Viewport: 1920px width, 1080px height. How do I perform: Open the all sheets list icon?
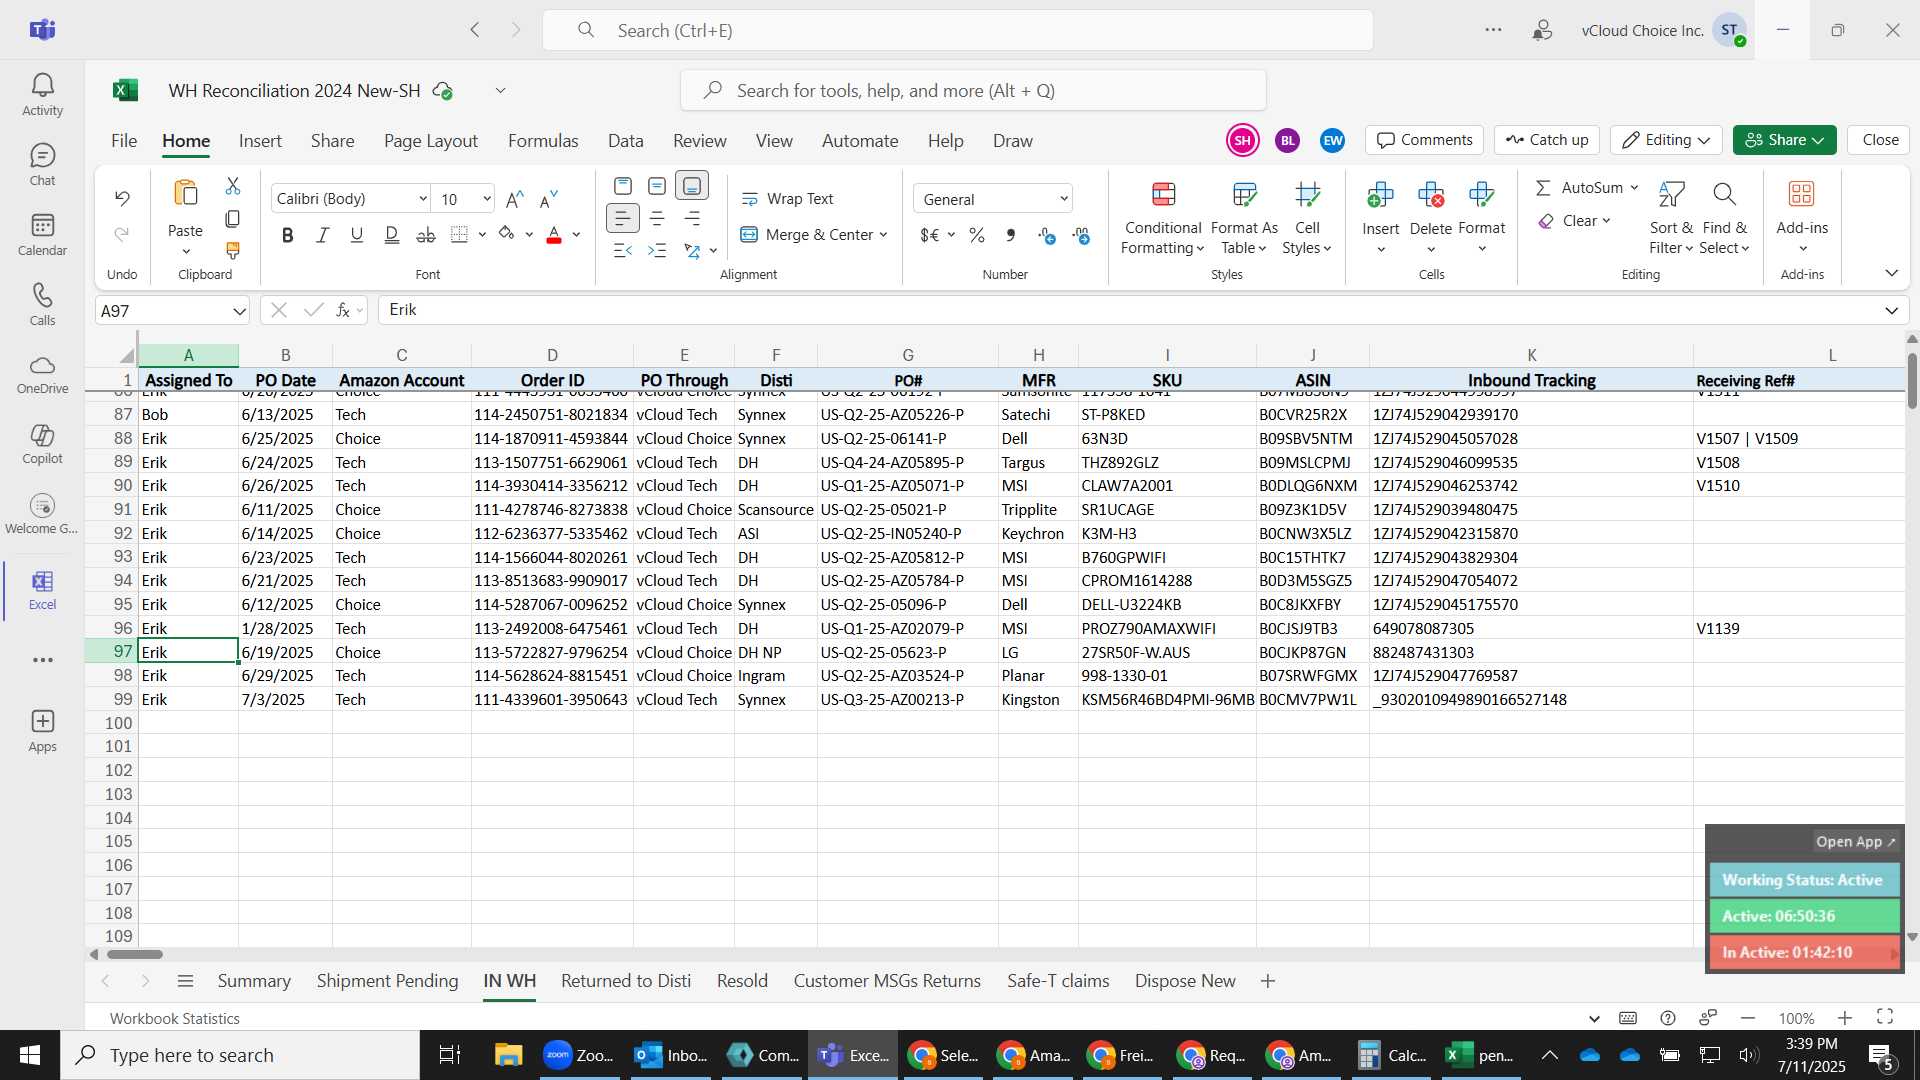click(185, 981)
